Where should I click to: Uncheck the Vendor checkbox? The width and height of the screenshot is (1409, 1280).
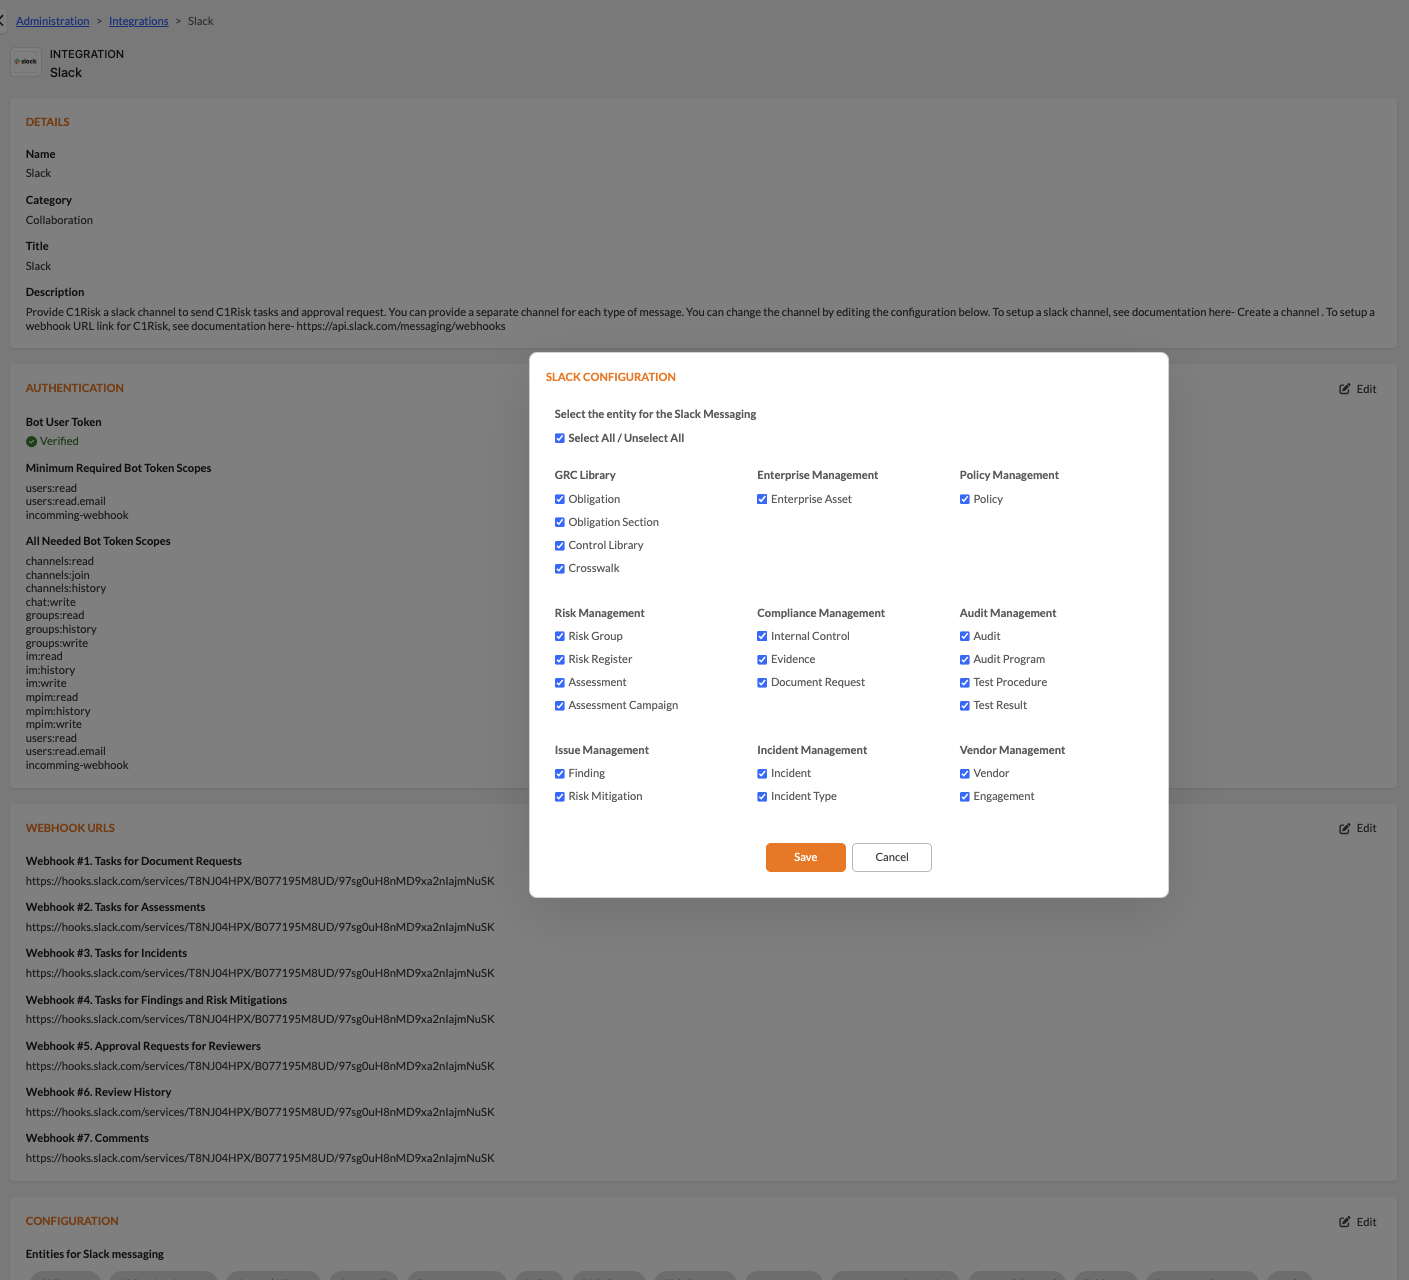(965, 773)
